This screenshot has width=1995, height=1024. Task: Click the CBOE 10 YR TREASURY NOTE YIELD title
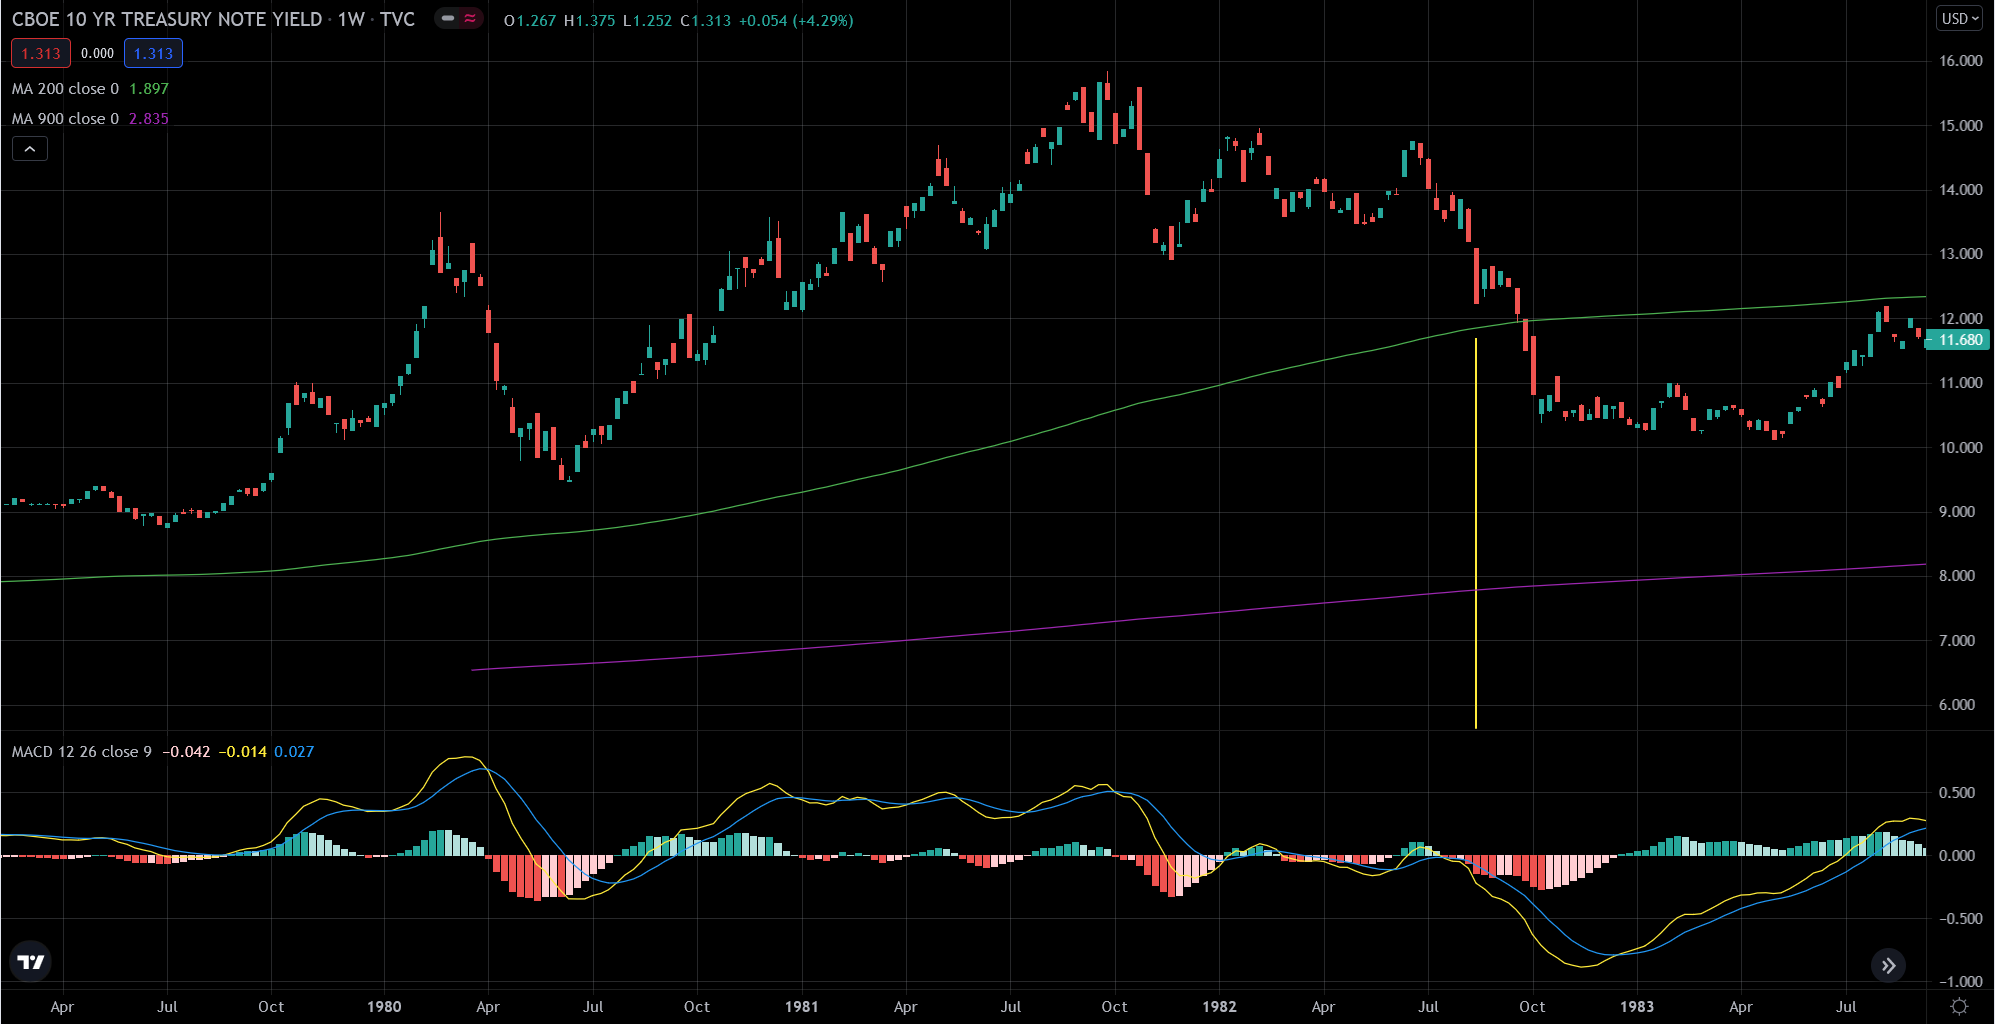(x=167, y=19)
